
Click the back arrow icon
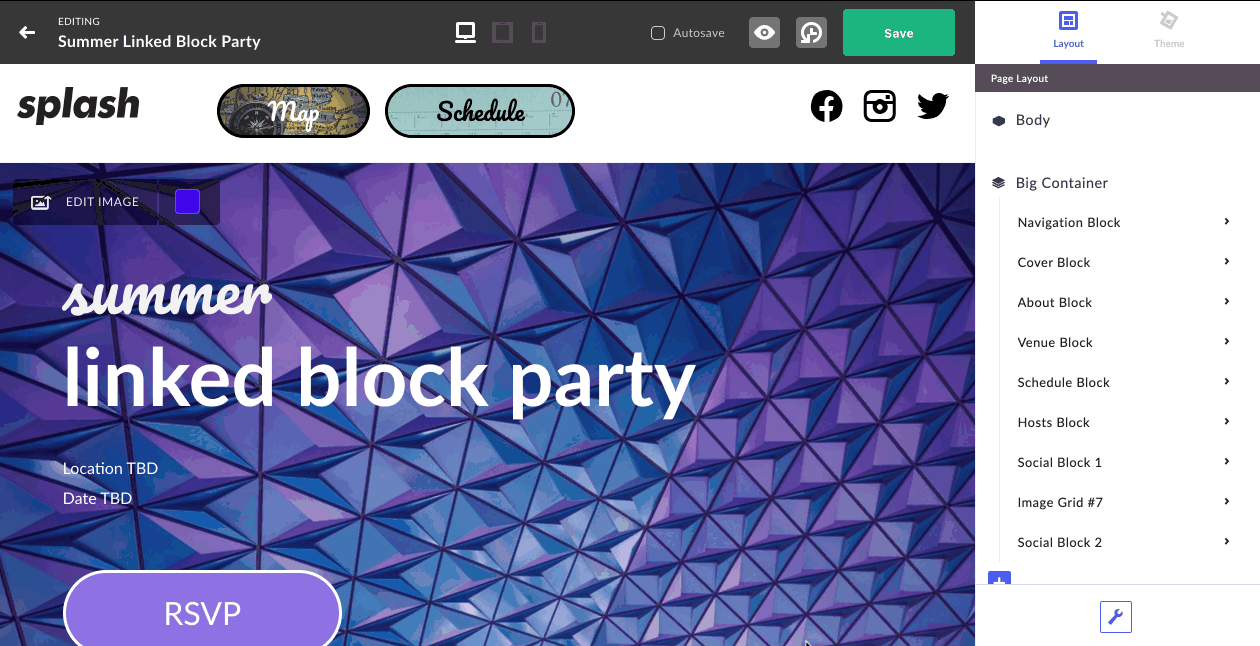27,32
